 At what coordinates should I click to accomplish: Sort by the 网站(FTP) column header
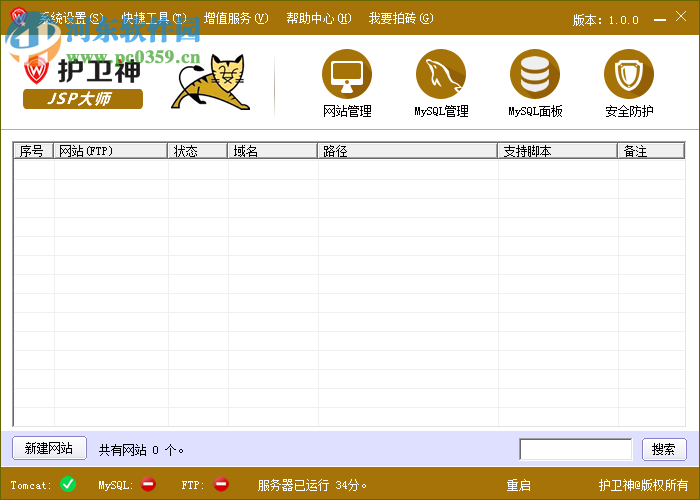click(x=110, y=151)
